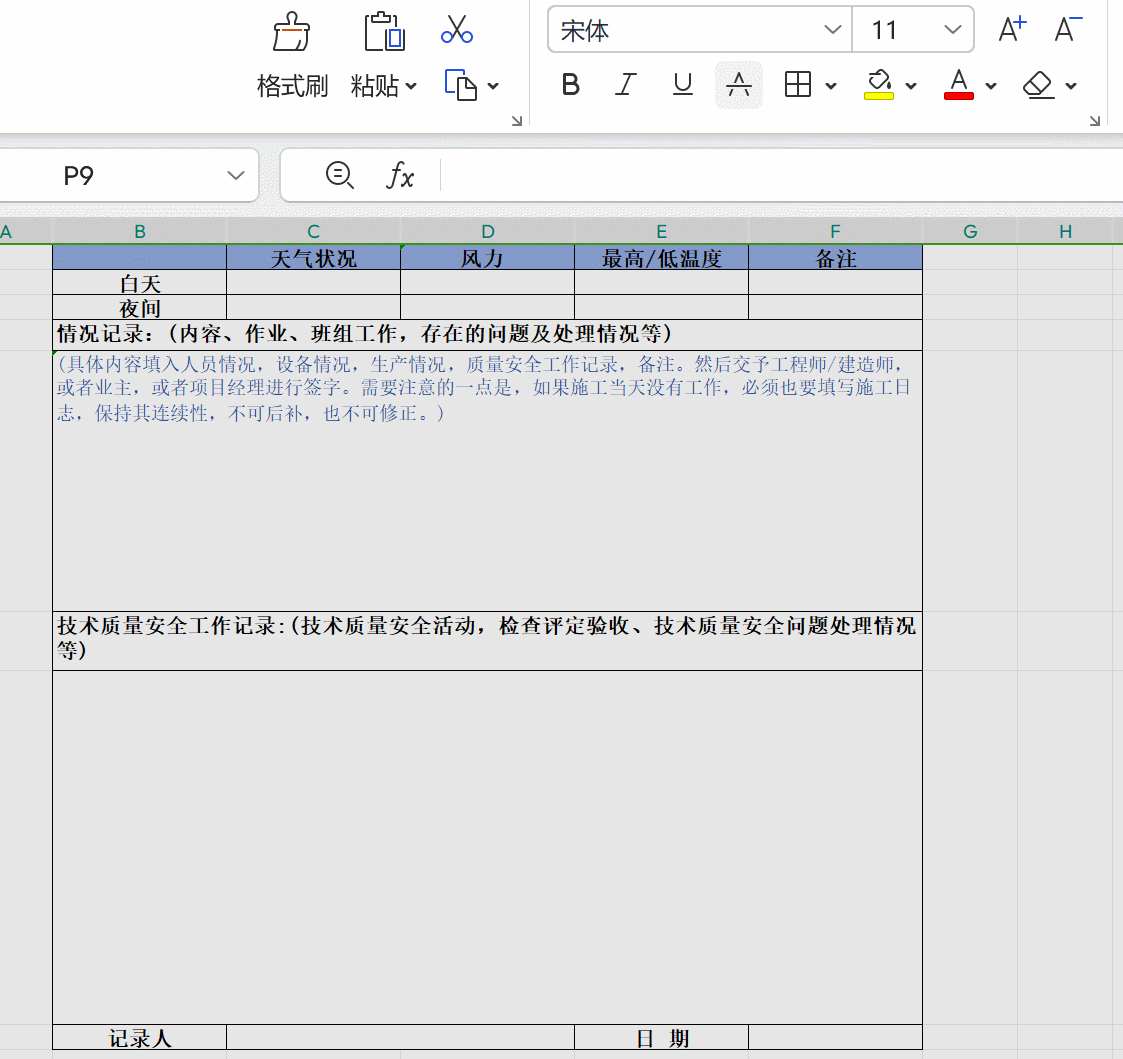Open the font color dropdown arrow
Image resolution: width=1123 pixels, height=1059 pixels.
coord(989,85)
